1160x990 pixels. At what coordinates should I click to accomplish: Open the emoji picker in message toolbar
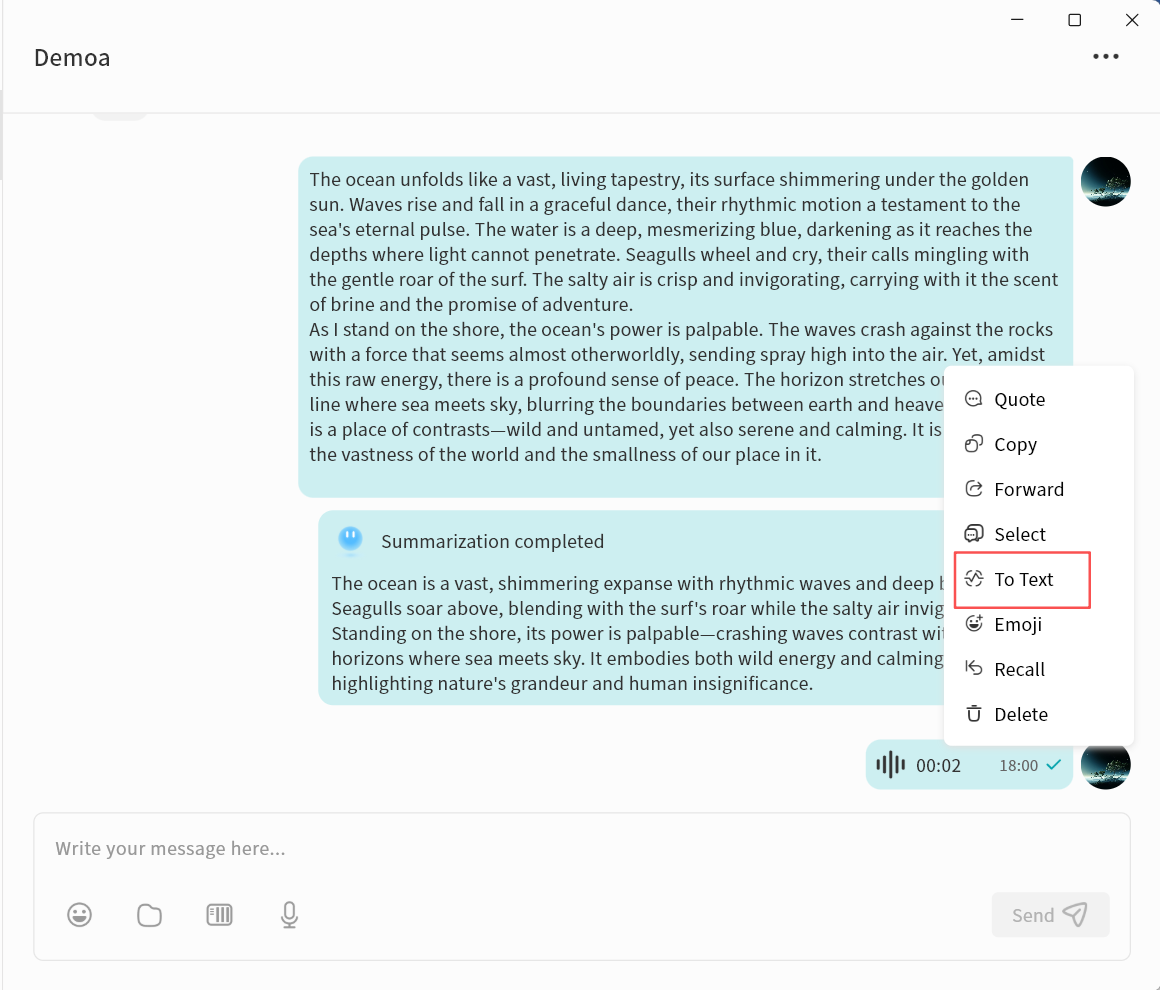80,914
